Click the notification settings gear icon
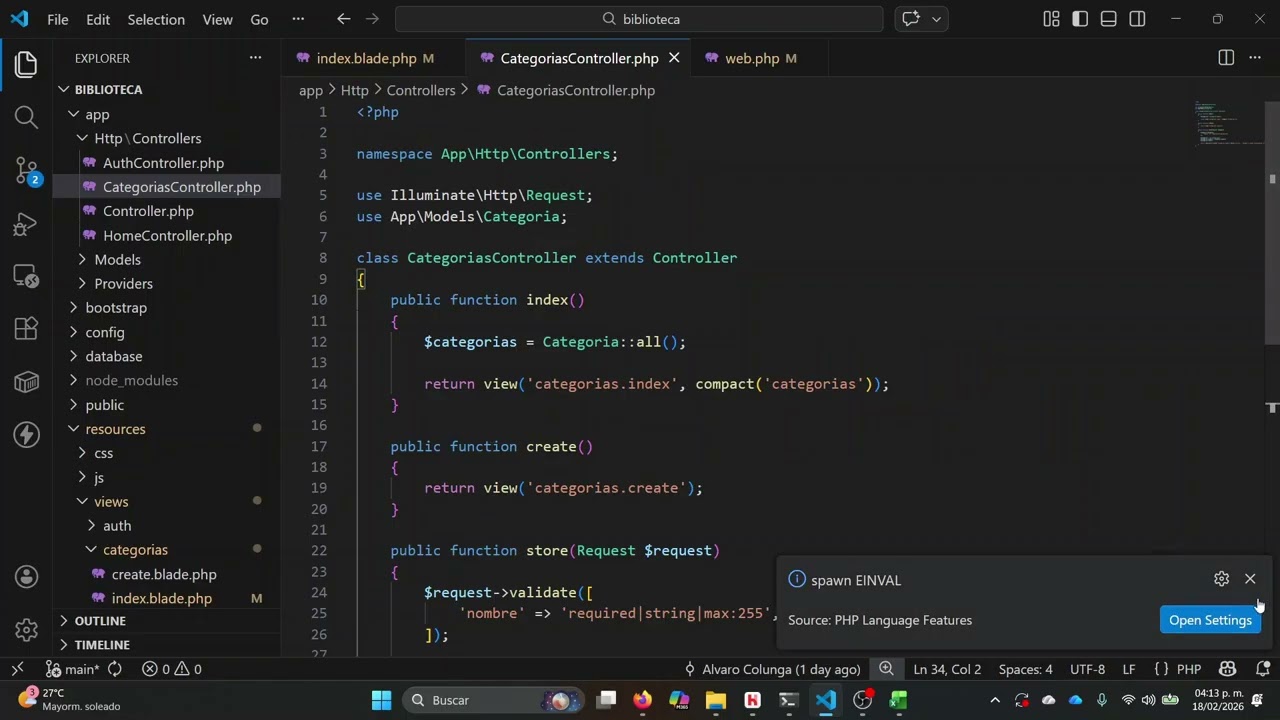Screen dimensions: 1280x720 tap(1221, 579)
